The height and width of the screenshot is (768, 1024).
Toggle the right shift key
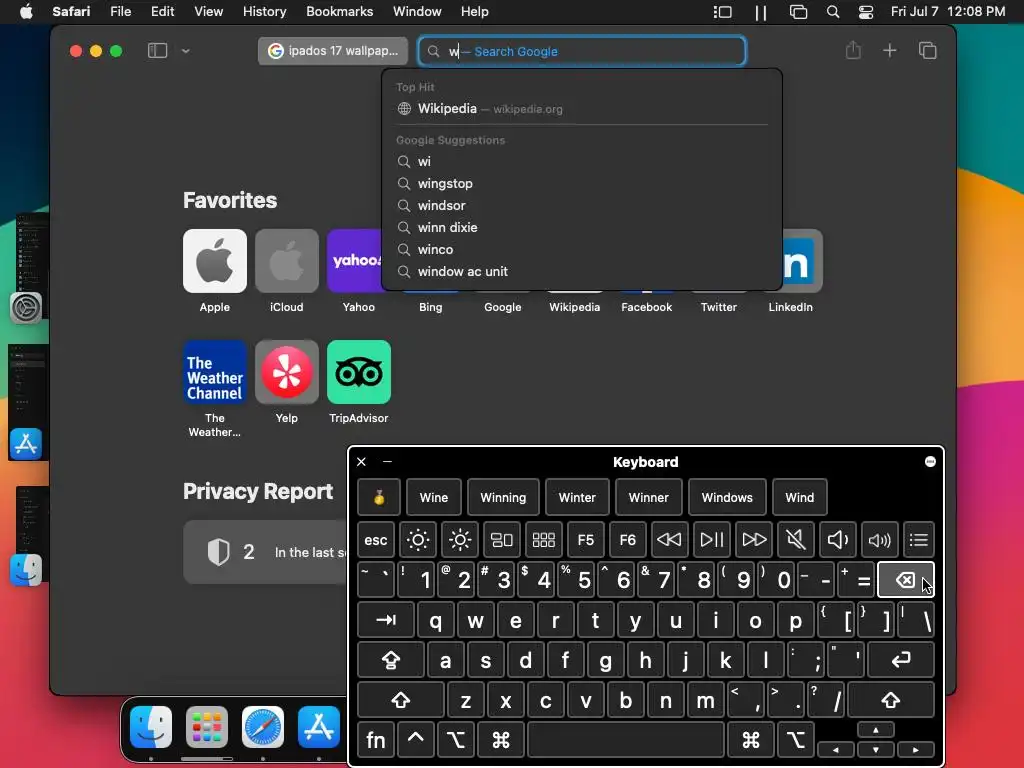[891, 700]
